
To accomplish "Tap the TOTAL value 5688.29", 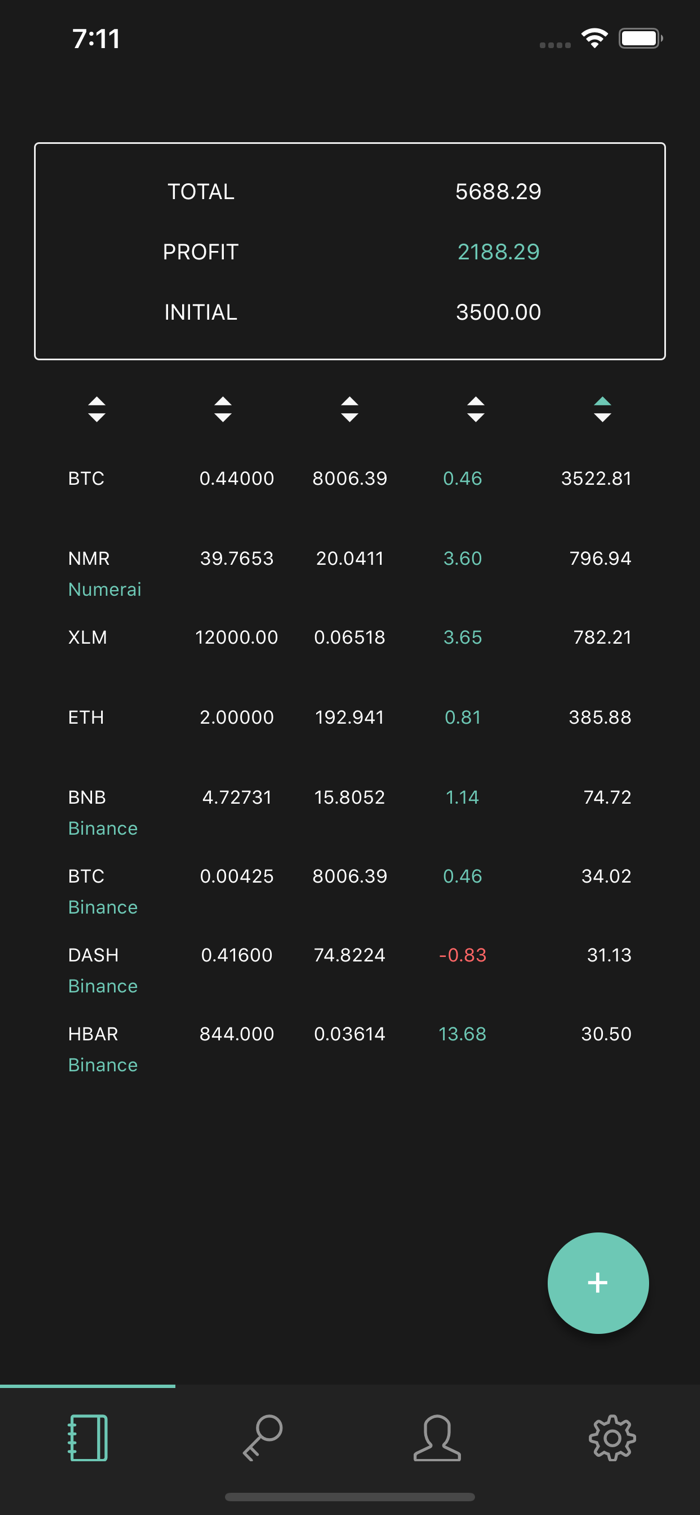I will click(498, 192).
